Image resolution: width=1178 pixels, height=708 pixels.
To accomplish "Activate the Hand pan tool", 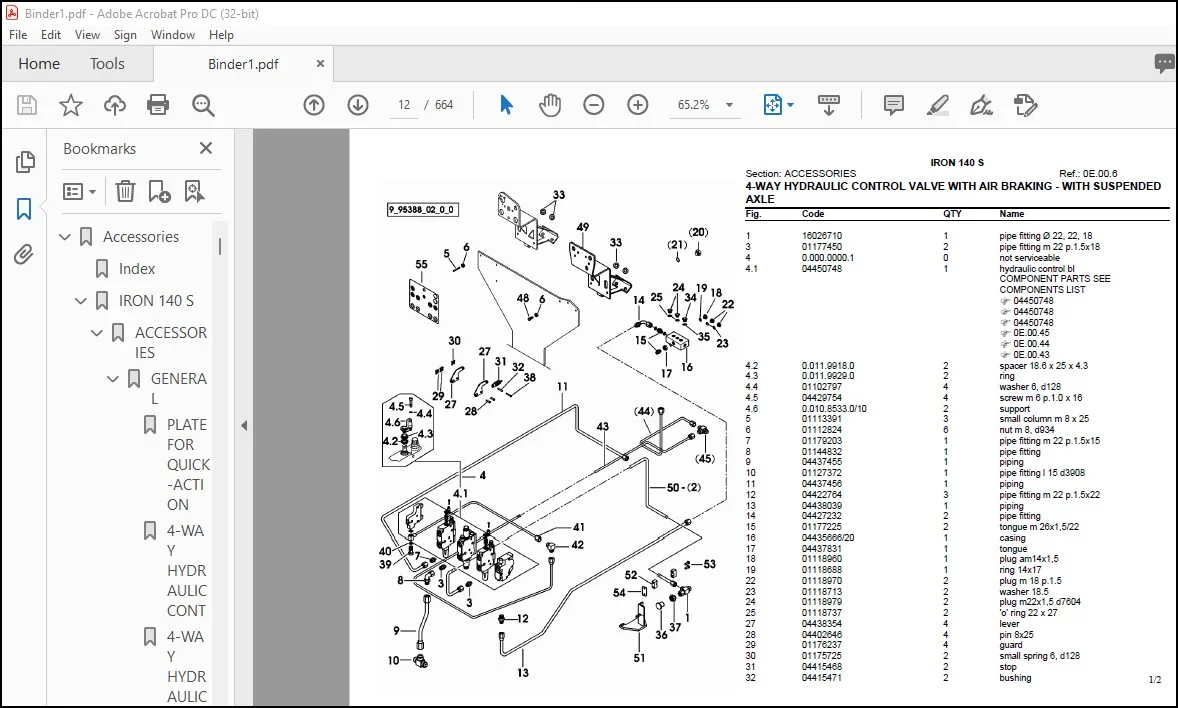I will (x=550, y=105).
